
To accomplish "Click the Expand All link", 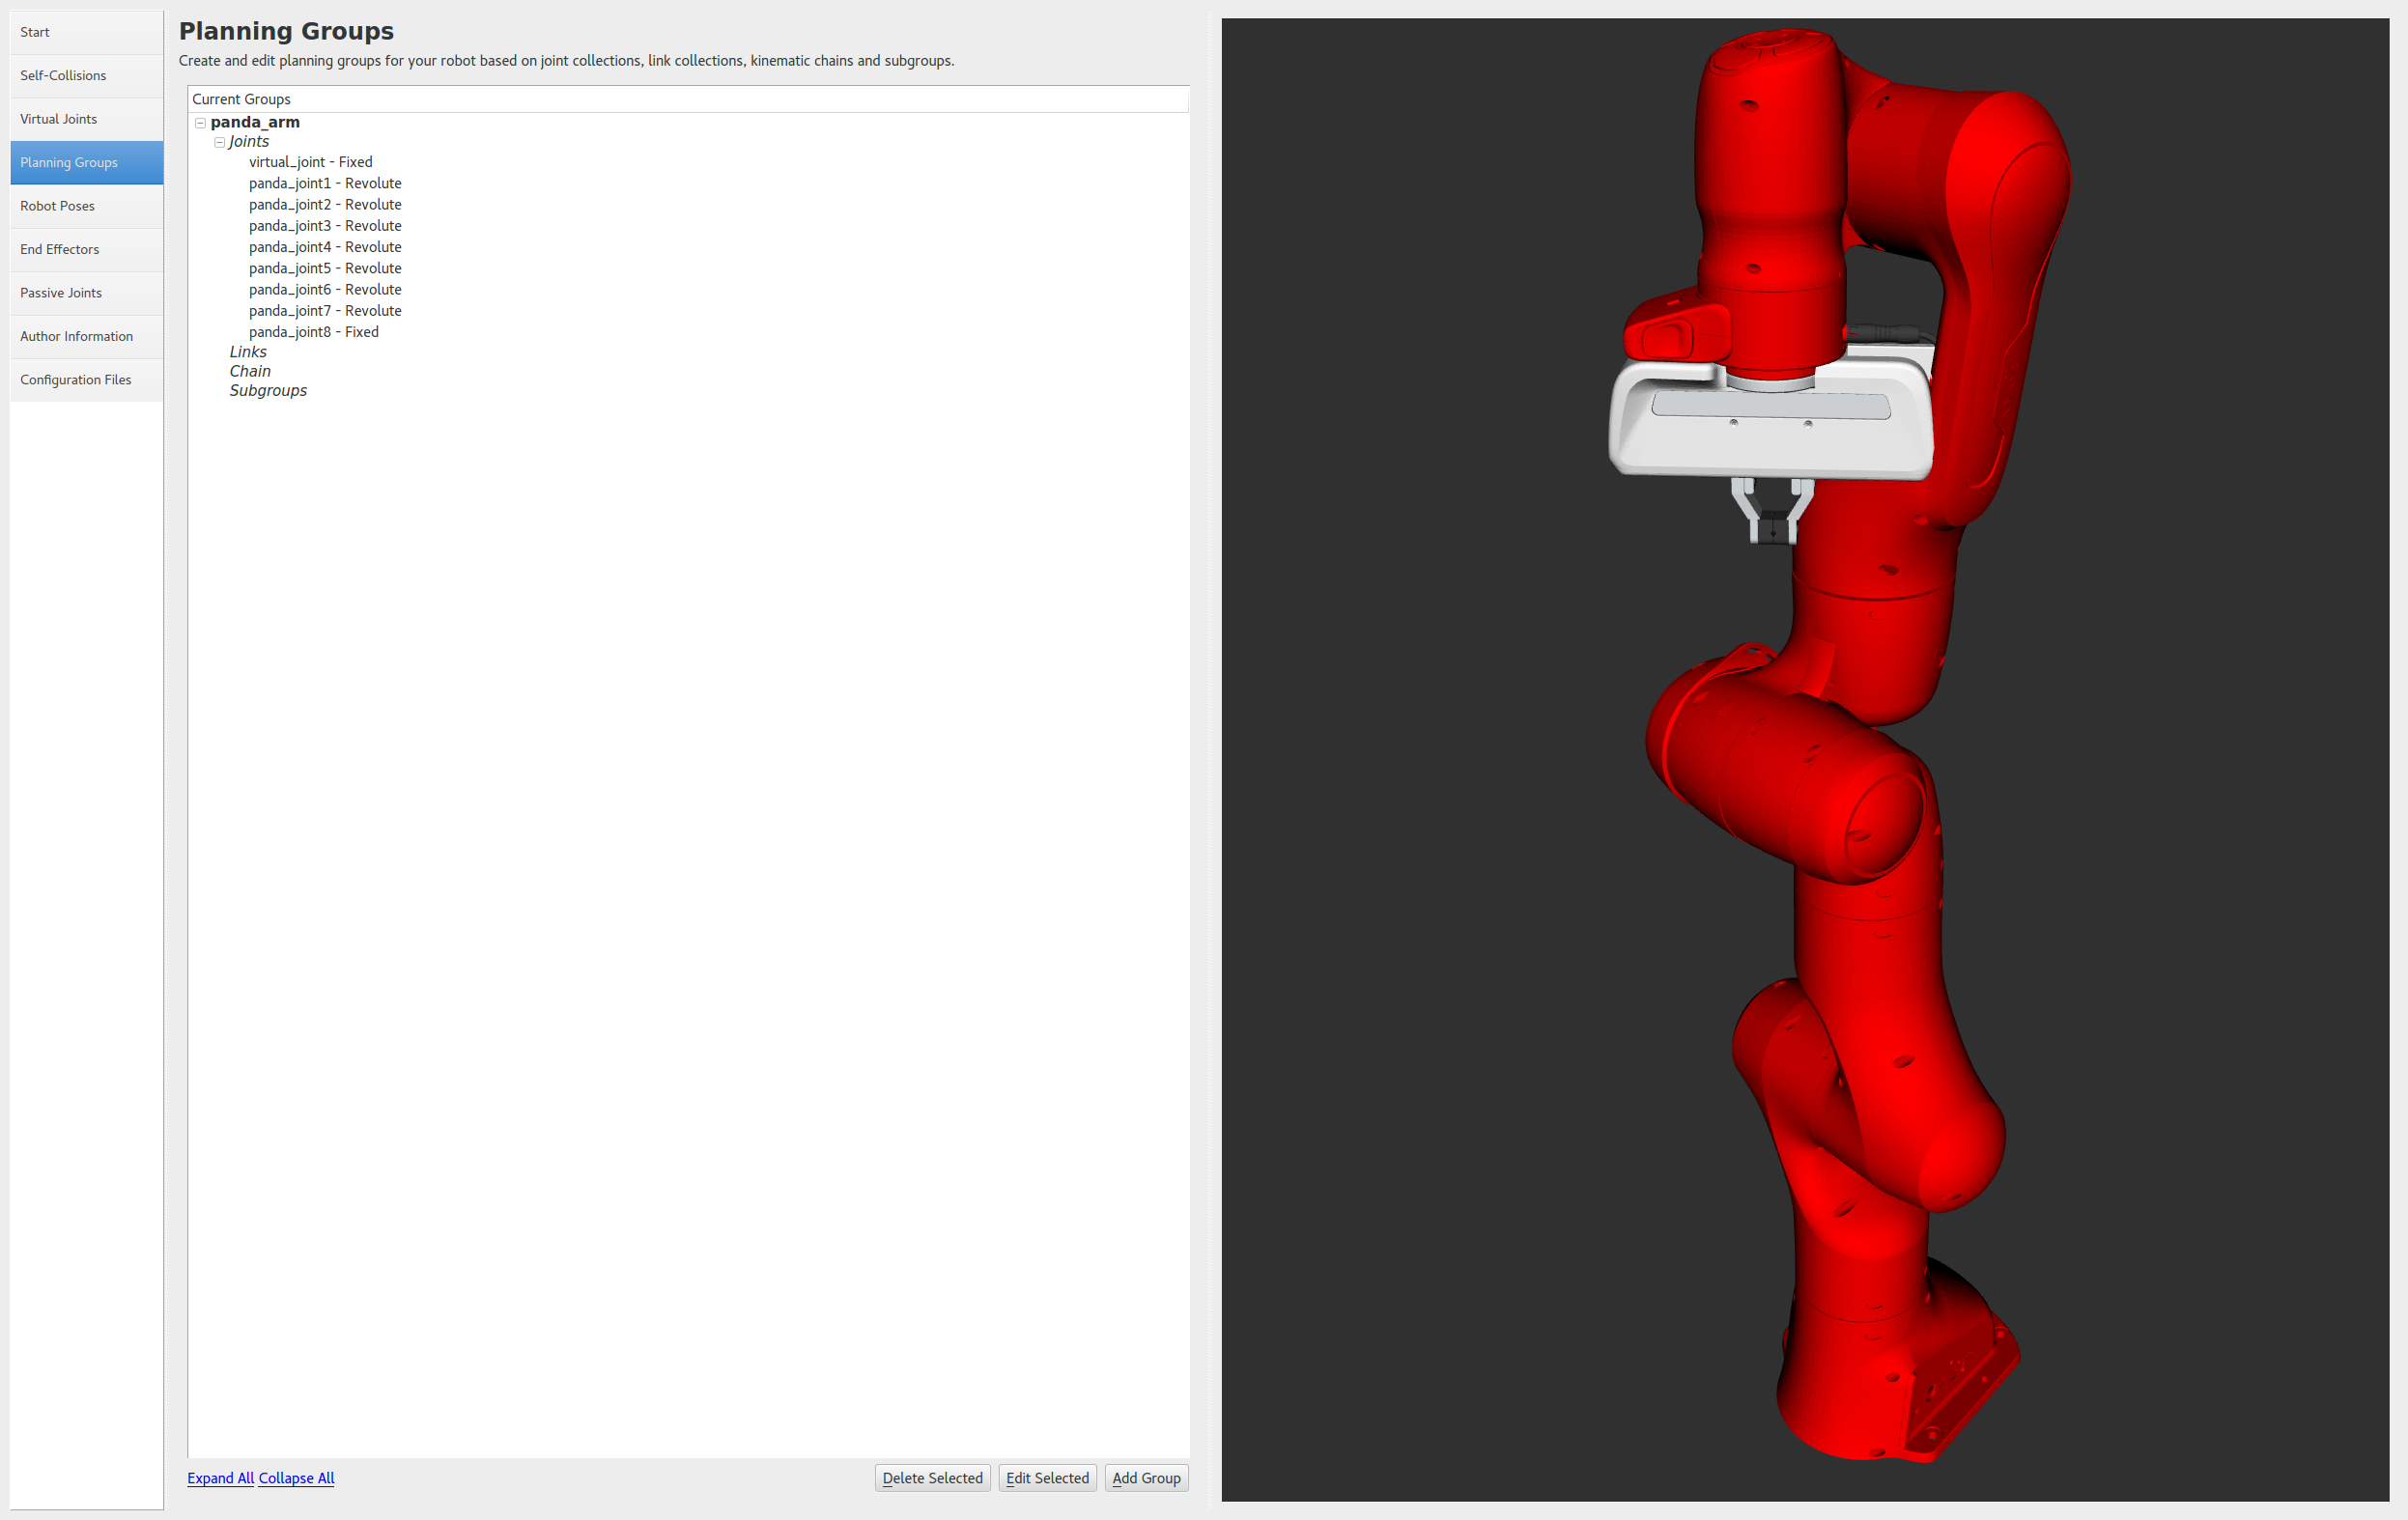I will click(x=220, y=1478).
